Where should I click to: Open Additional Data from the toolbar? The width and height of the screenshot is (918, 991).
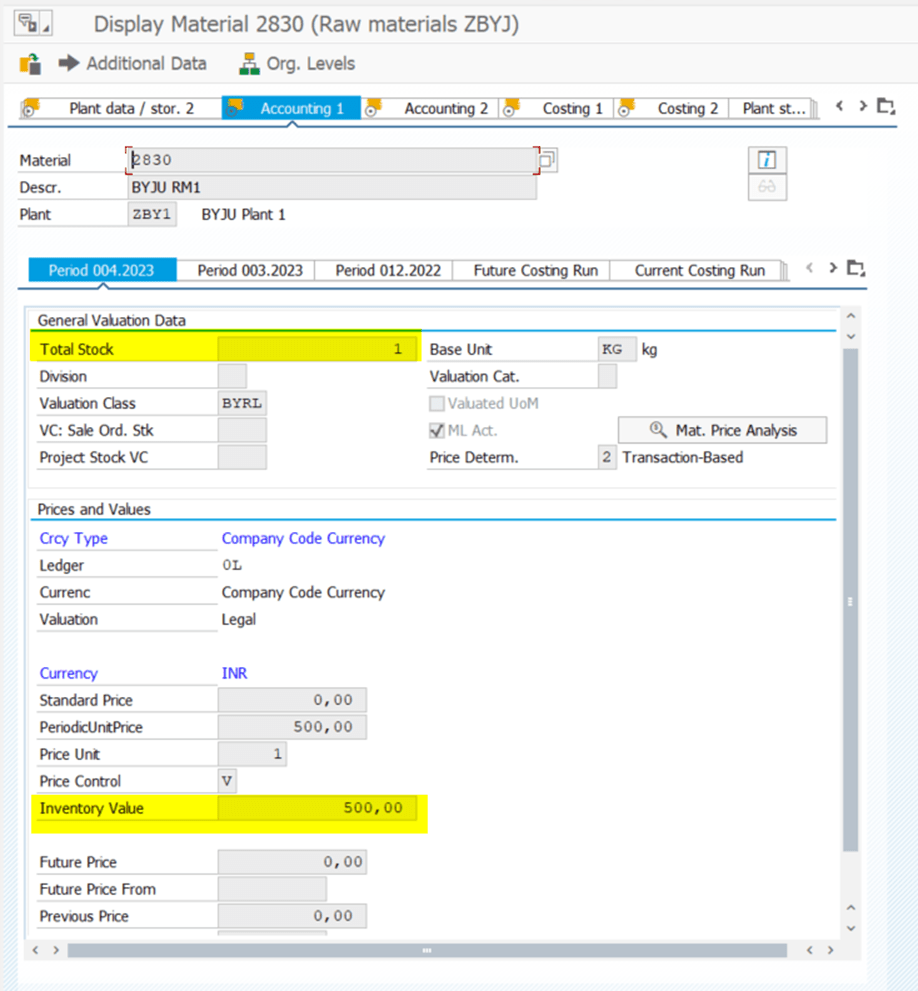[x=132, y=64]
